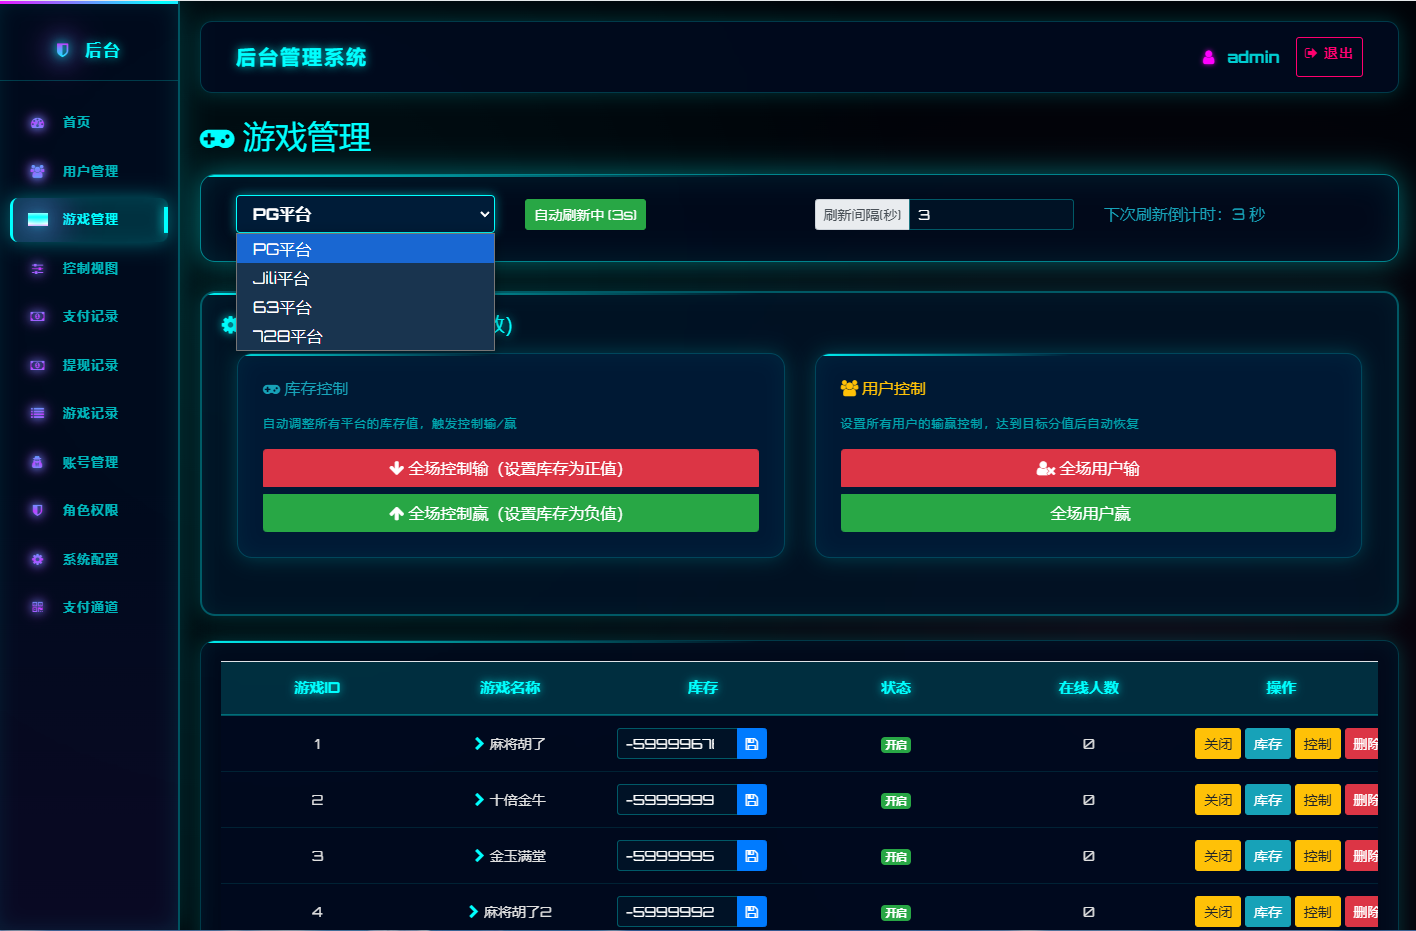The image size is (1416, 931).
Task: Expand the 麻将胡了2 row chevron
Action: pos(473,912)
